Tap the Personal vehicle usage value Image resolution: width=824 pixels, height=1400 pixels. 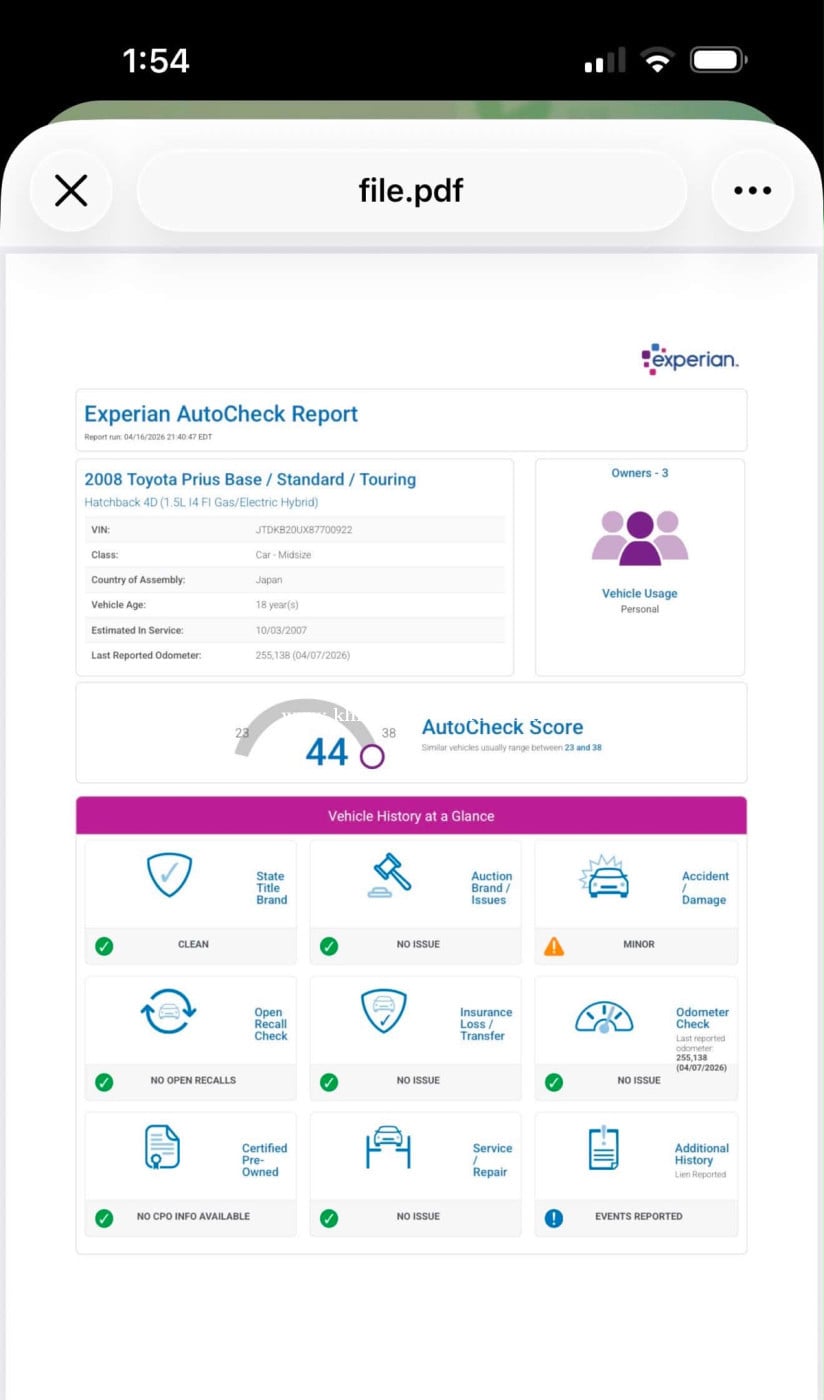tap(640, 609)
